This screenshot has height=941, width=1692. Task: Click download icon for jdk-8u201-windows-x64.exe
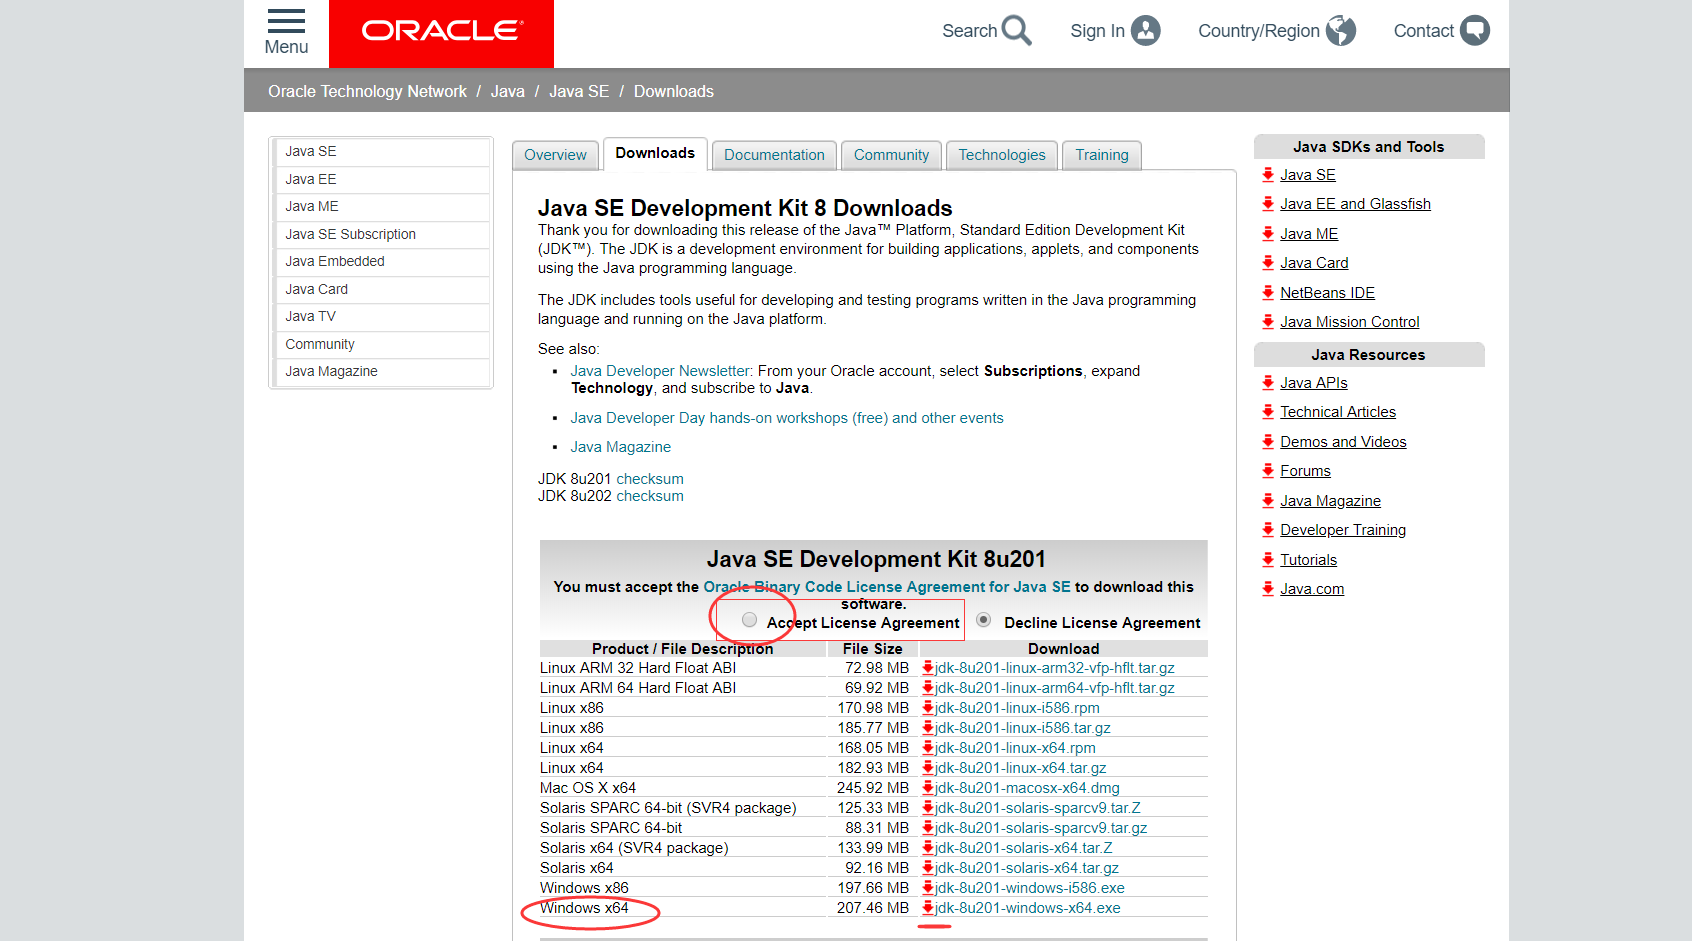(x=928, y=907)
